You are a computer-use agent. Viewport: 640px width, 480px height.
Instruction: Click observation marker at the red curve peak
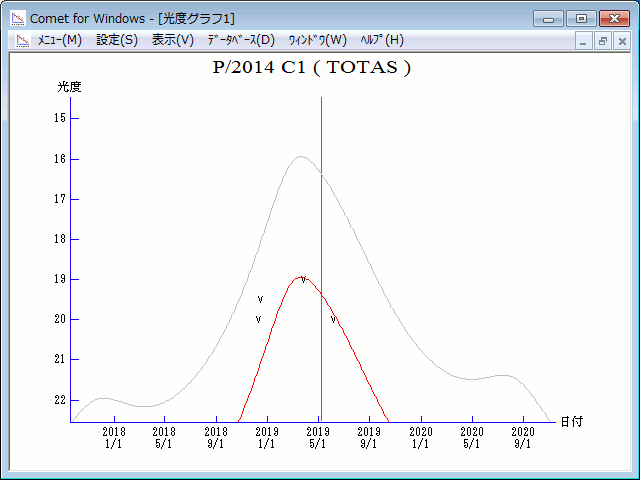pyautogui.click(x=303, y=280)
